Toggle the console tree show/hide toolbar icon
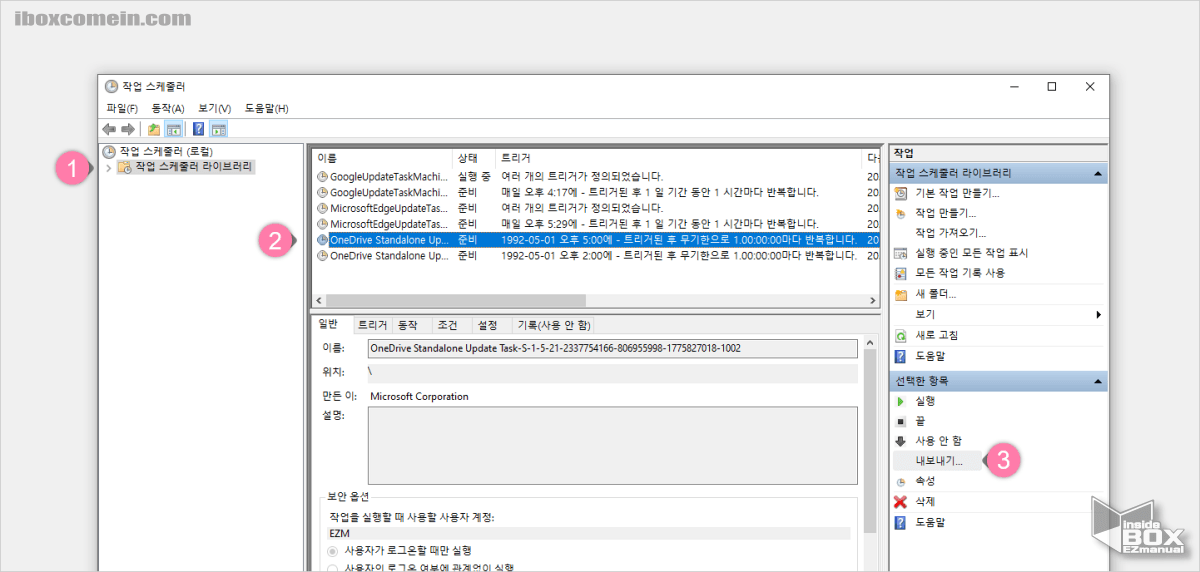 [x=173, y=129]
